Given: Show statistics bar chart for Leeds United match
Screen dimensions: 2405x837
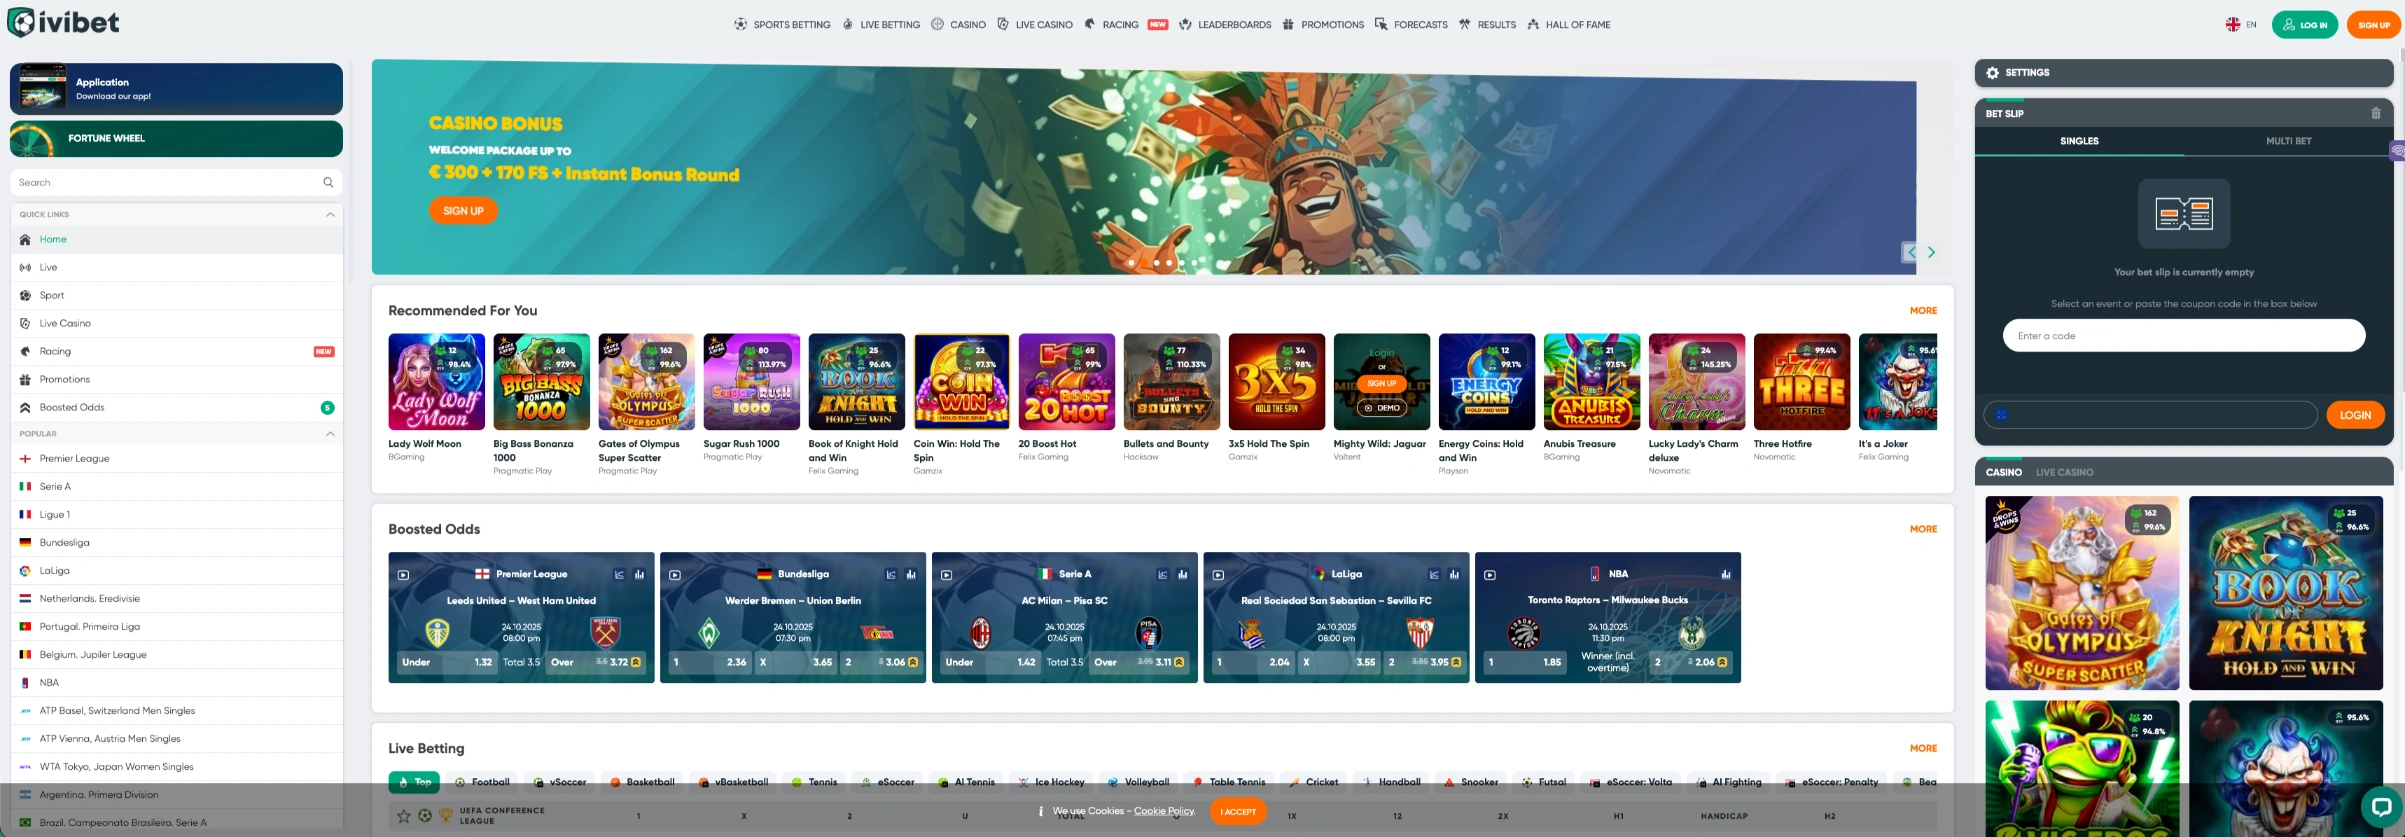Looking at the screenshot, I should pos(639,575).
